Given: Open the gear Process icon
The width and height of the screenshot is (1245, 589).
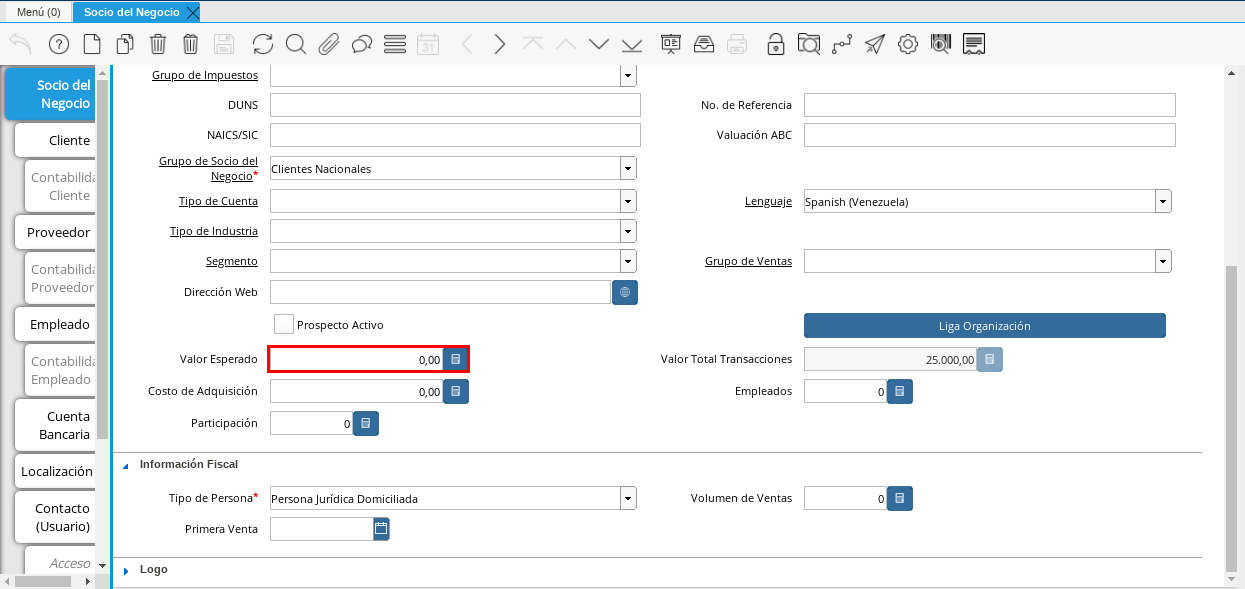Looking at the screenshot, I should coord(908,44).
